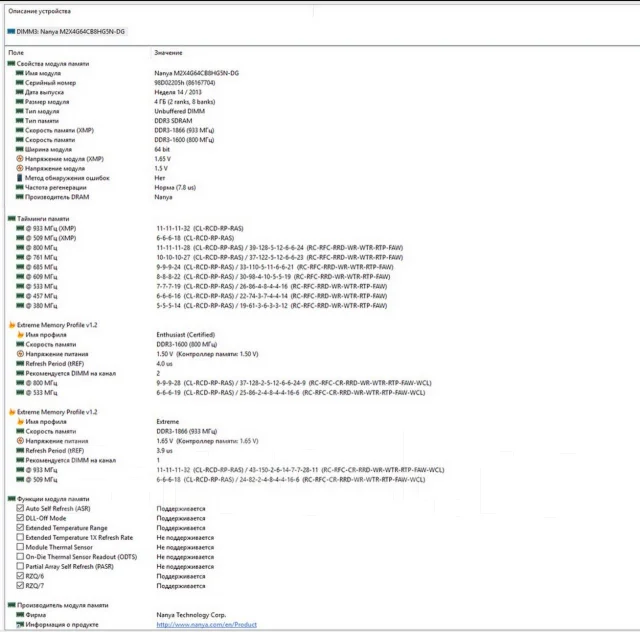Screen dimensions: 640x632
Task: Select the Extreme profile name value
Action: (168, 422)
